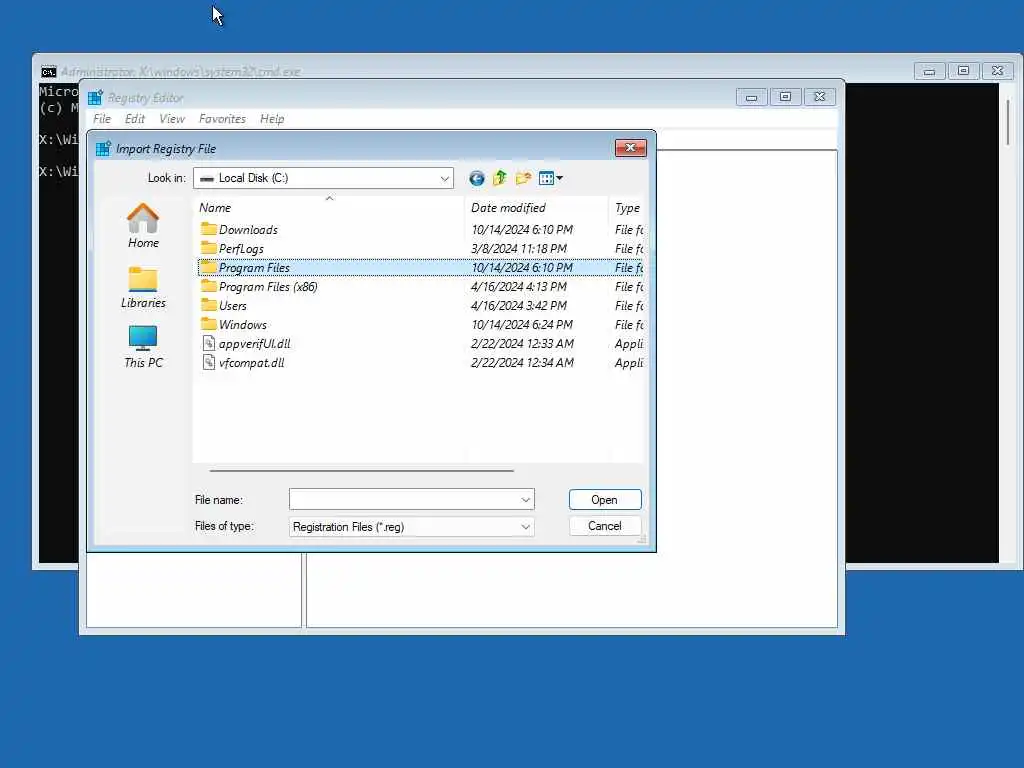Screen dimensions: 1024x768
Task: Select the Downloads folder icon
Action: pyautogui.click(x=208, y=229)
